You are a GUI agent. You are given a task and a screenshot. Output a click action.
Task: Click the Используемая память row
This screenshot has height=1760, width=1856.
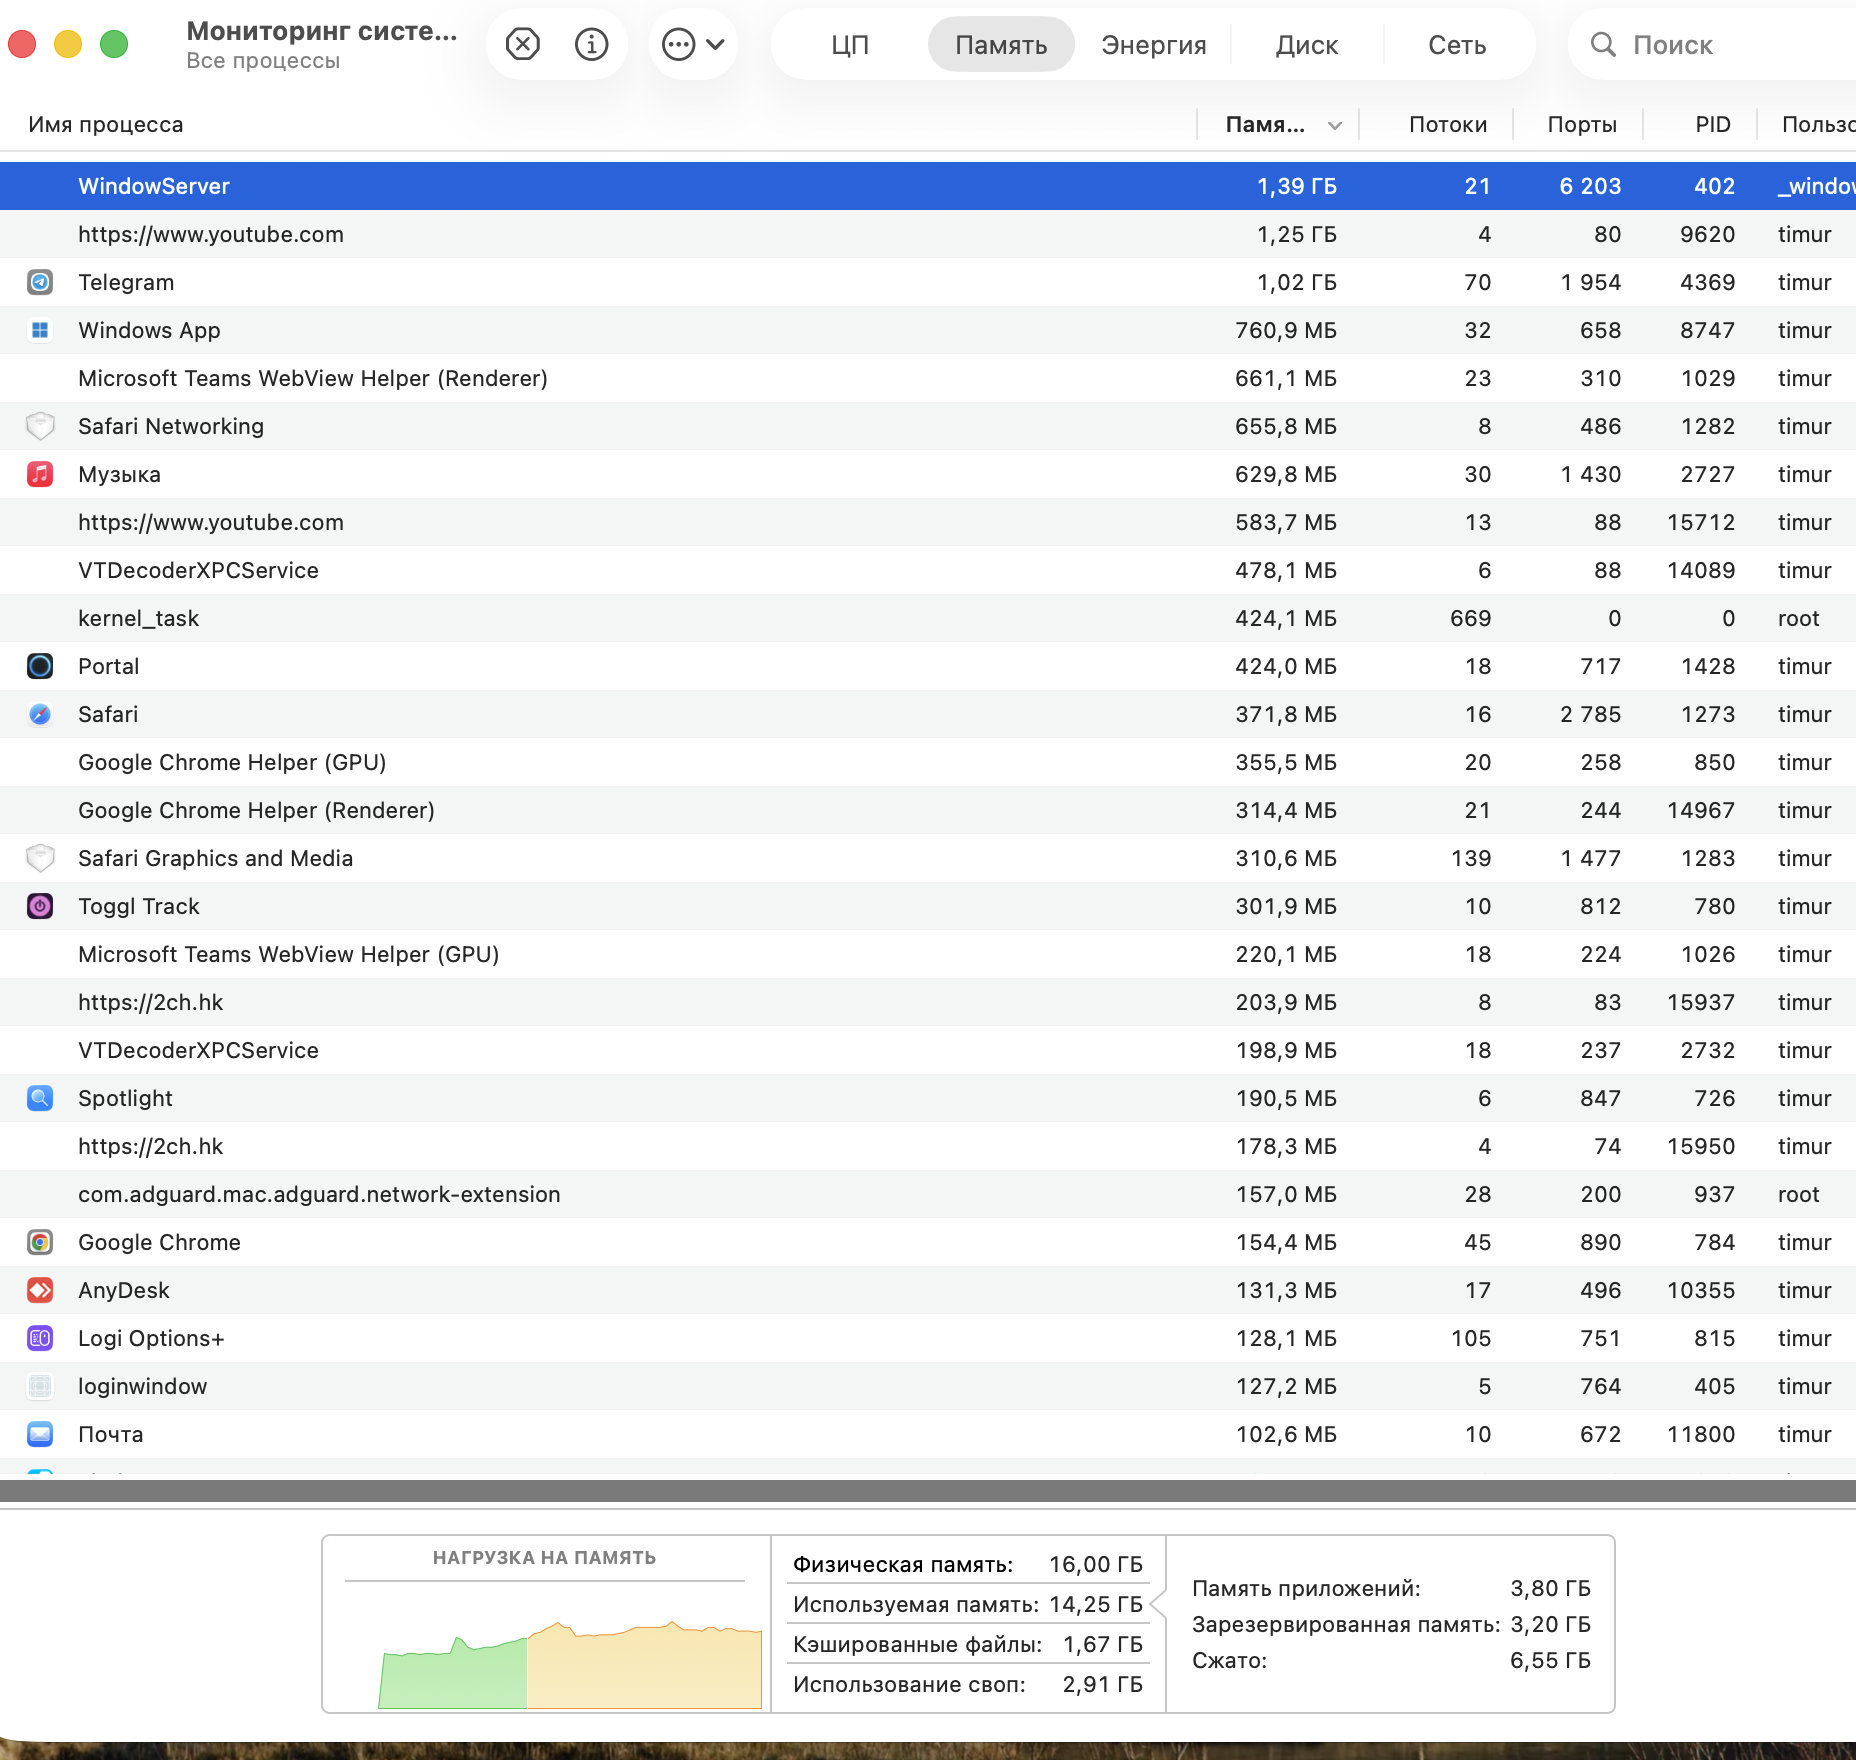coord(967,1604)
